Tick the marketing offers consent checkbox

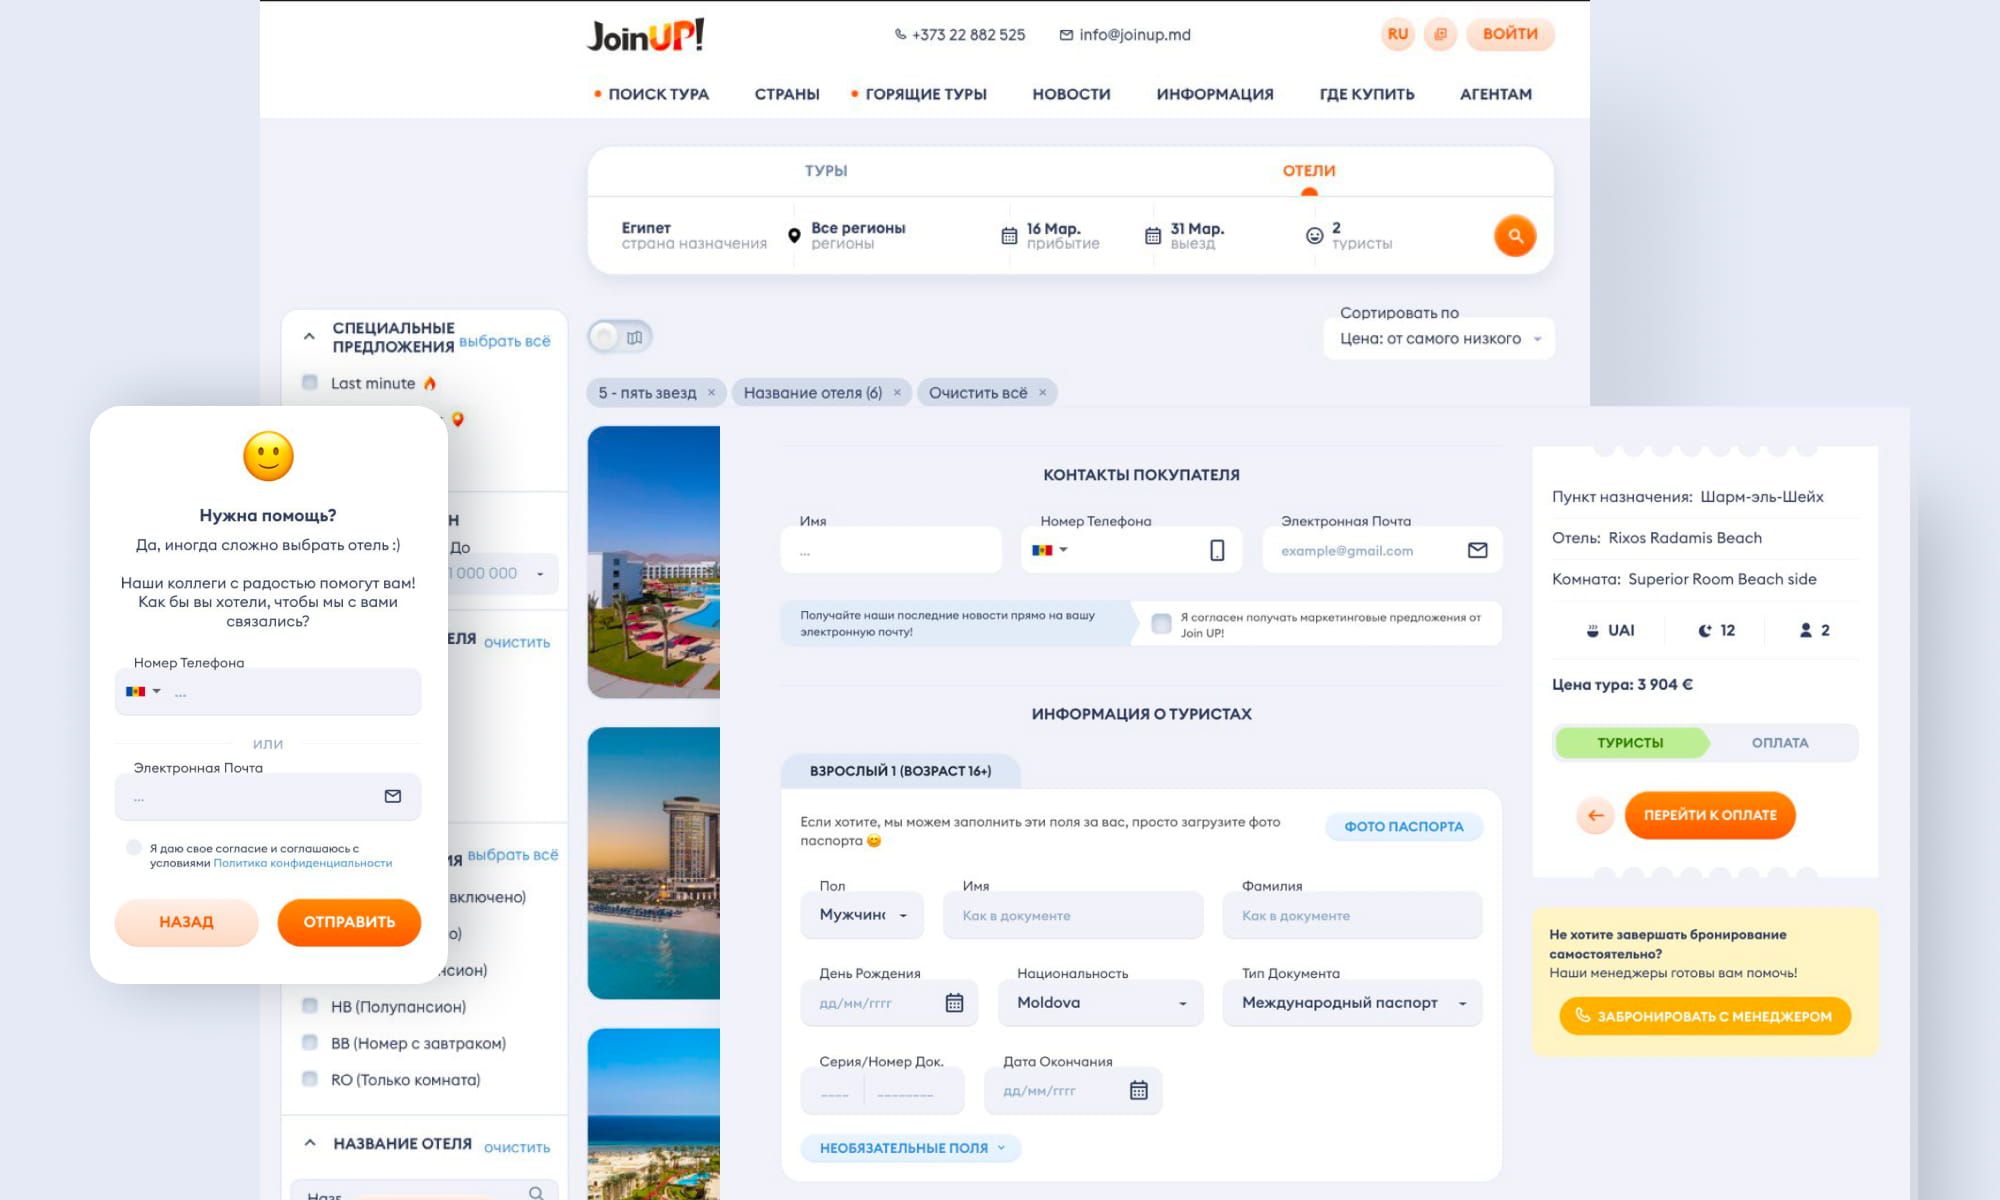1161,624
